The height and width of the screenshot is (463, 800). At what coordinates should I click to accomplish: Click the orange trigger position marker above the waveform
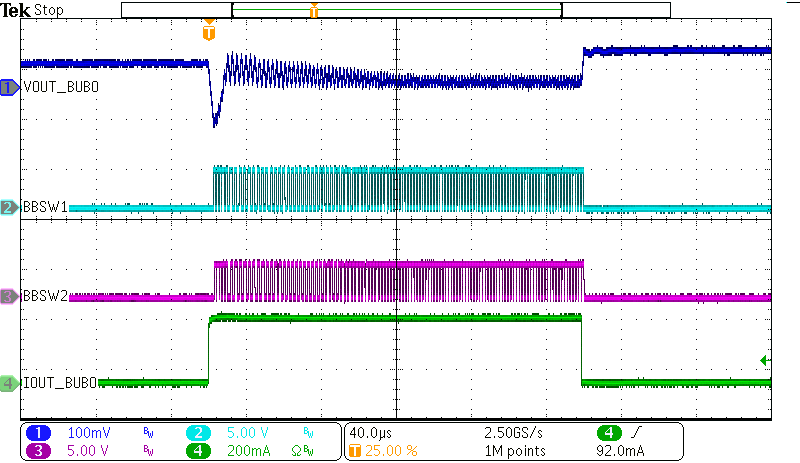(x=208, y=31)
